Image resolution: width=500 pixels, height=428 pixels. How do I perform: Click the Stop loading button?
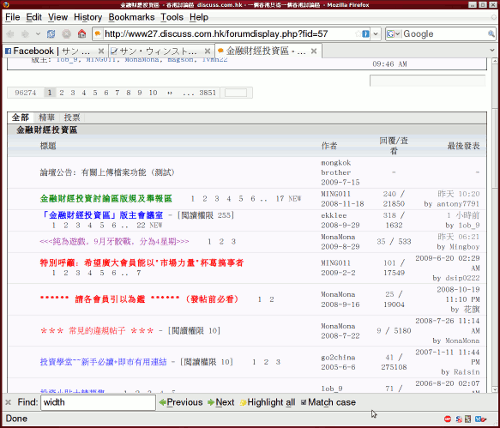point(67,34)
